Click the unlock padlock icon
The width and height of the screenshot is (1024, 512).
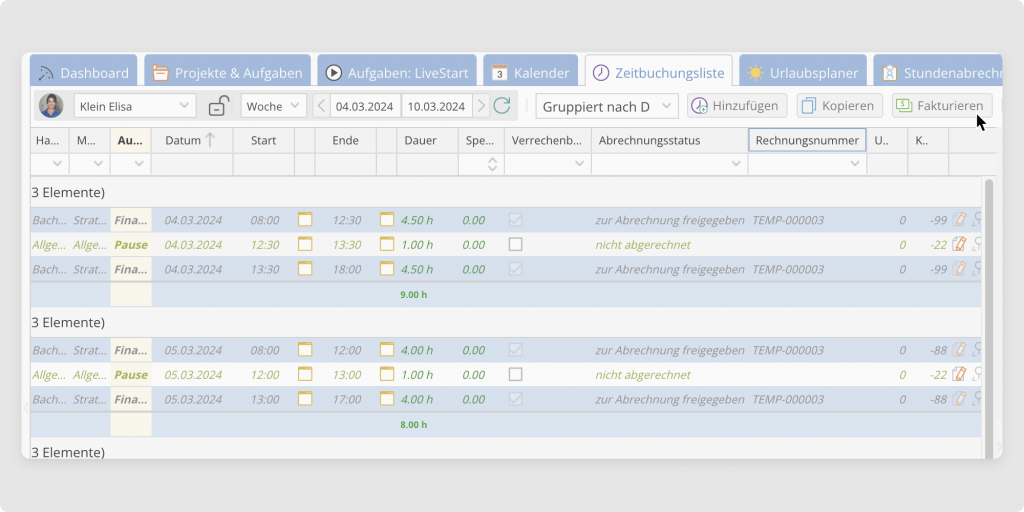point(218,106)
